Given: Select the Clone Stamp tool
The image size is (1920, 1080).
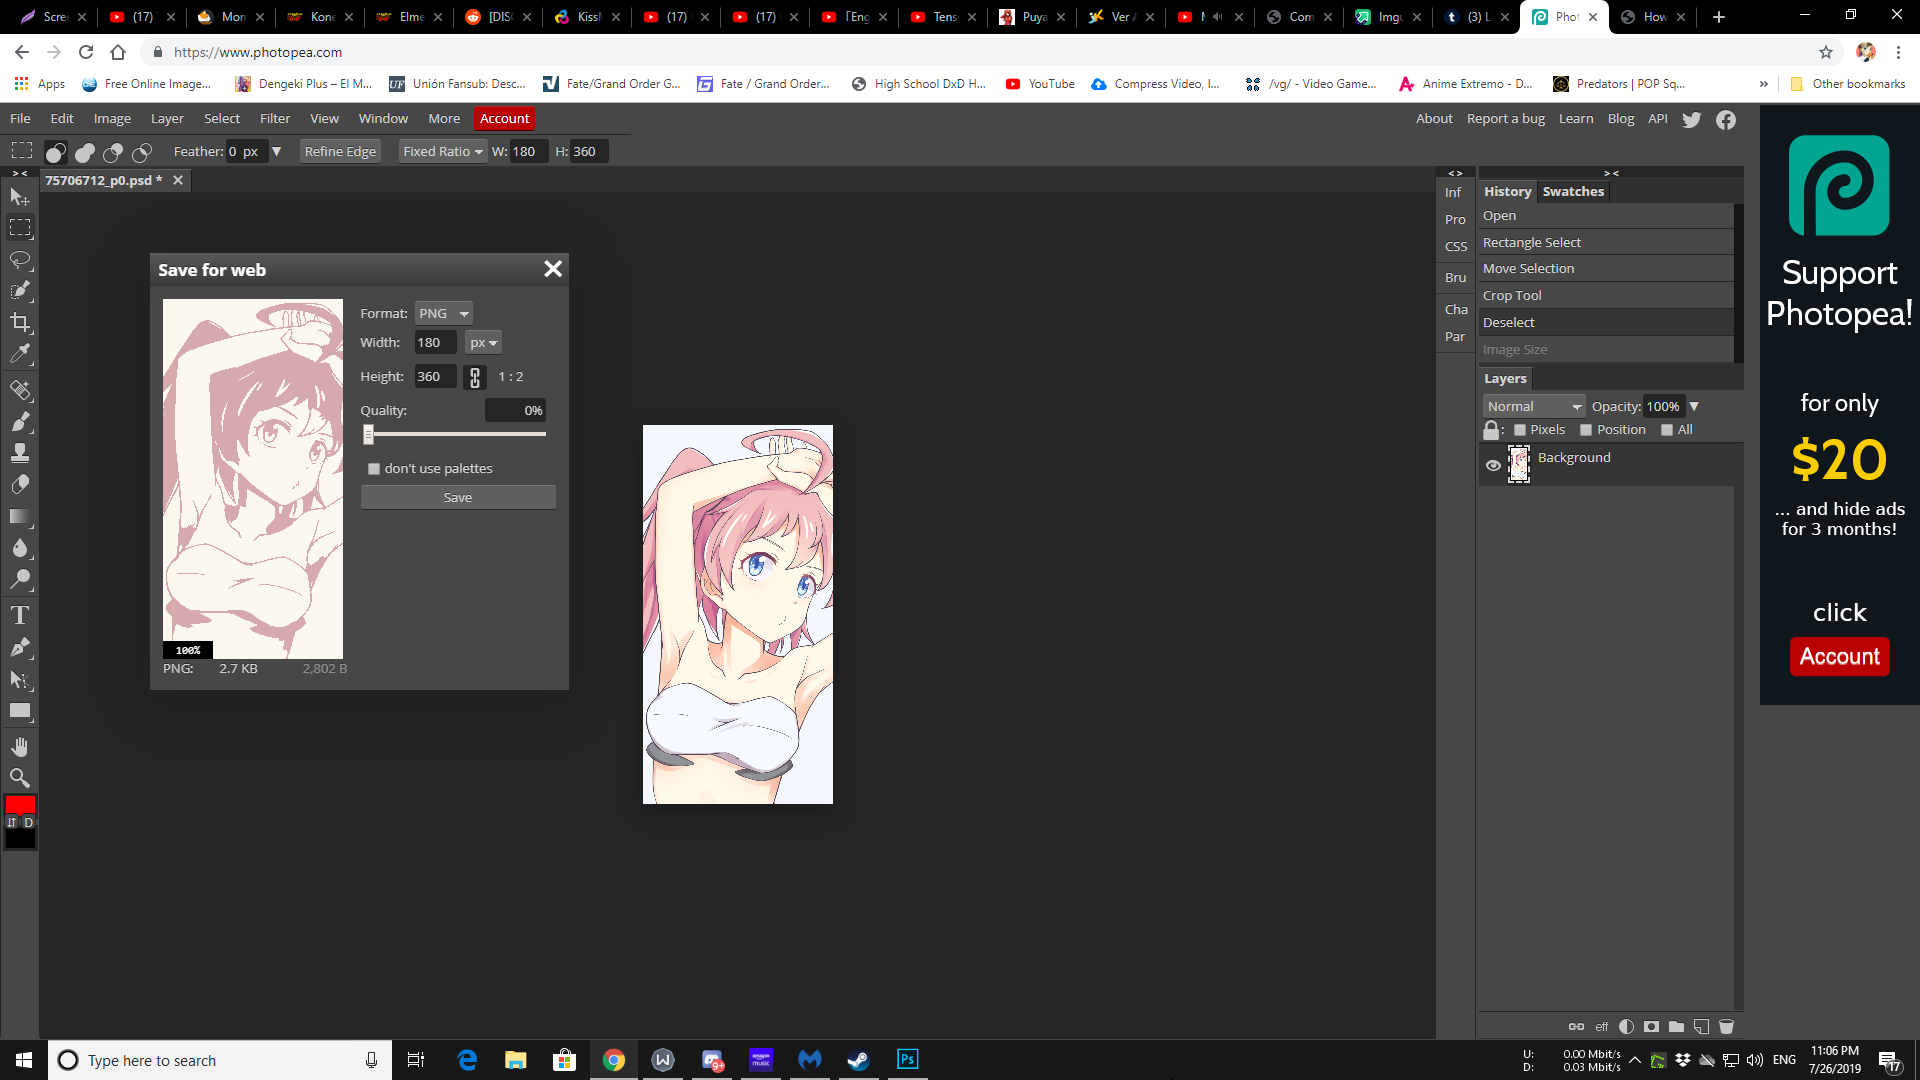Looking at the screenshot, I should coord(20,453).
